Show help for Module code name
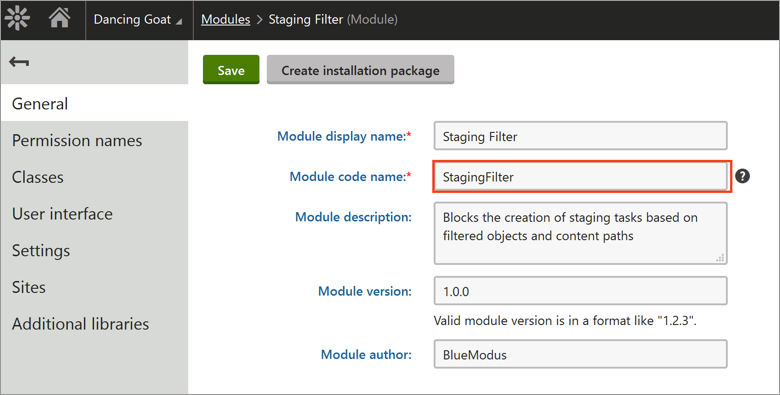Screen dimensions: 780x395 pos(742,176)
